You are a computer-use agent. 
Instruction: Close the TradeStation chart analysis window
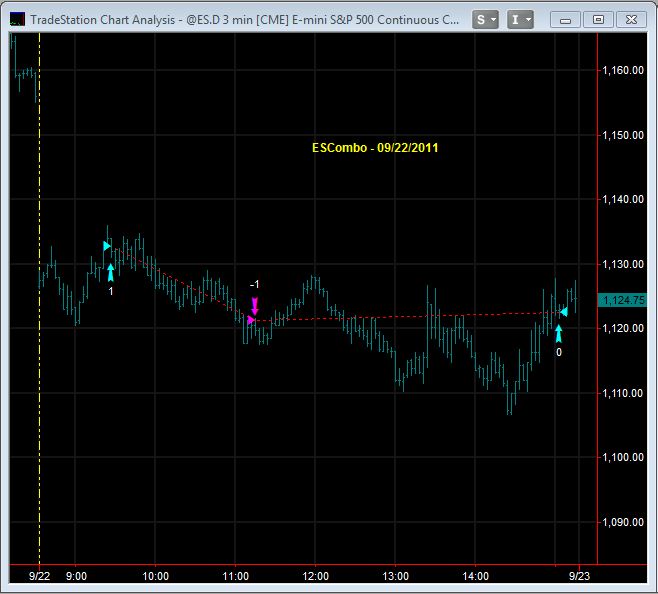(632, 18)
